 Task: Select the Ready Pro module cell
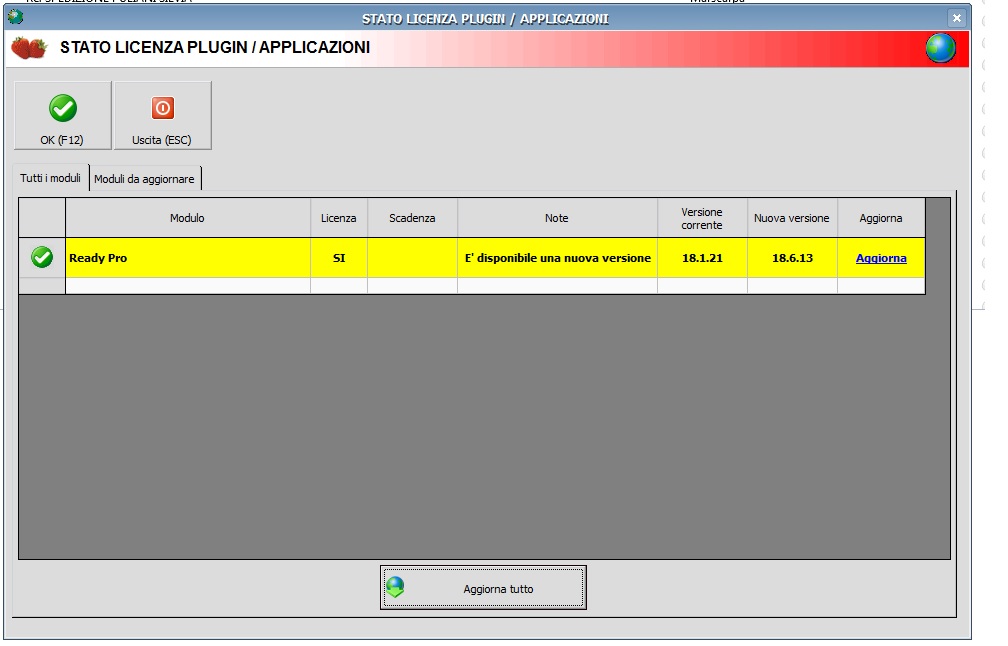coord(188,258)
